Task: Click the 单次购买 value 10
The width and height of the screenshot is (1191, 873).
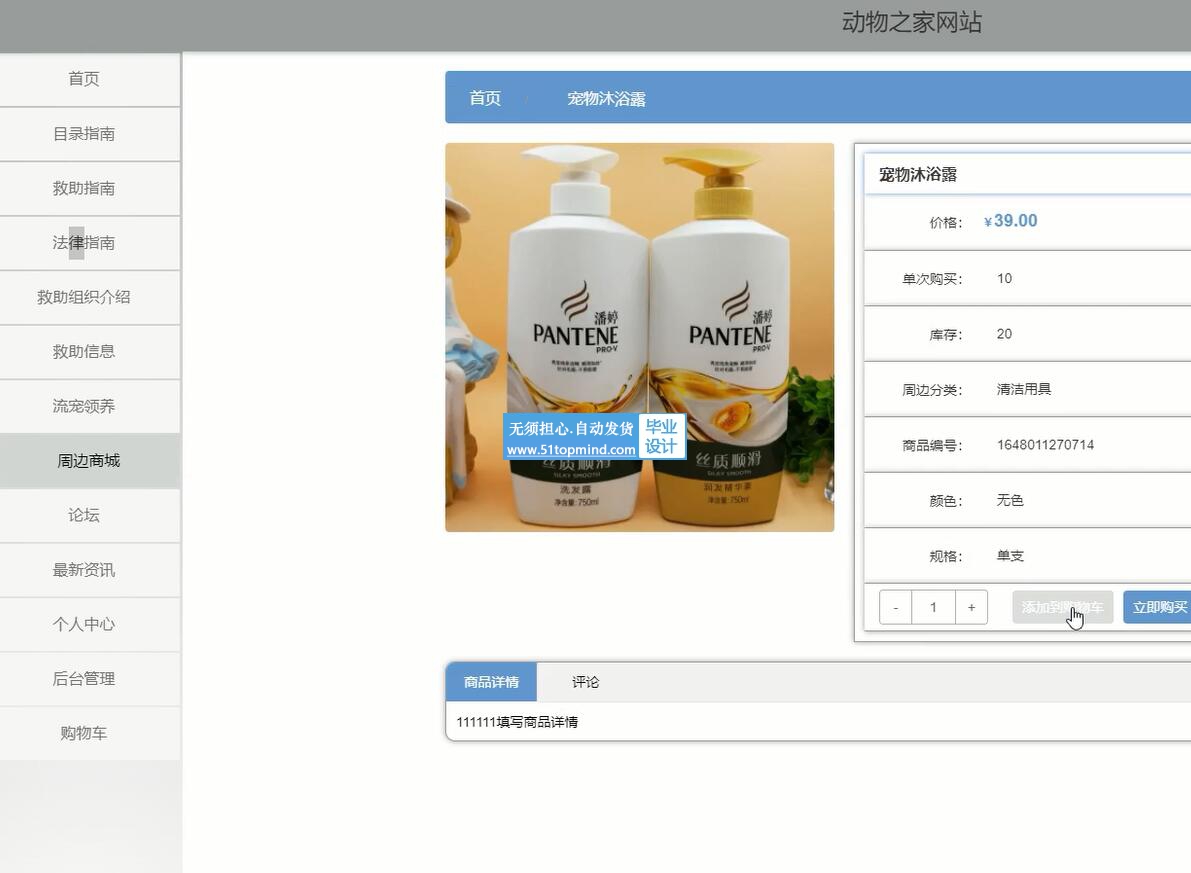Action: tap(1004, 278)
